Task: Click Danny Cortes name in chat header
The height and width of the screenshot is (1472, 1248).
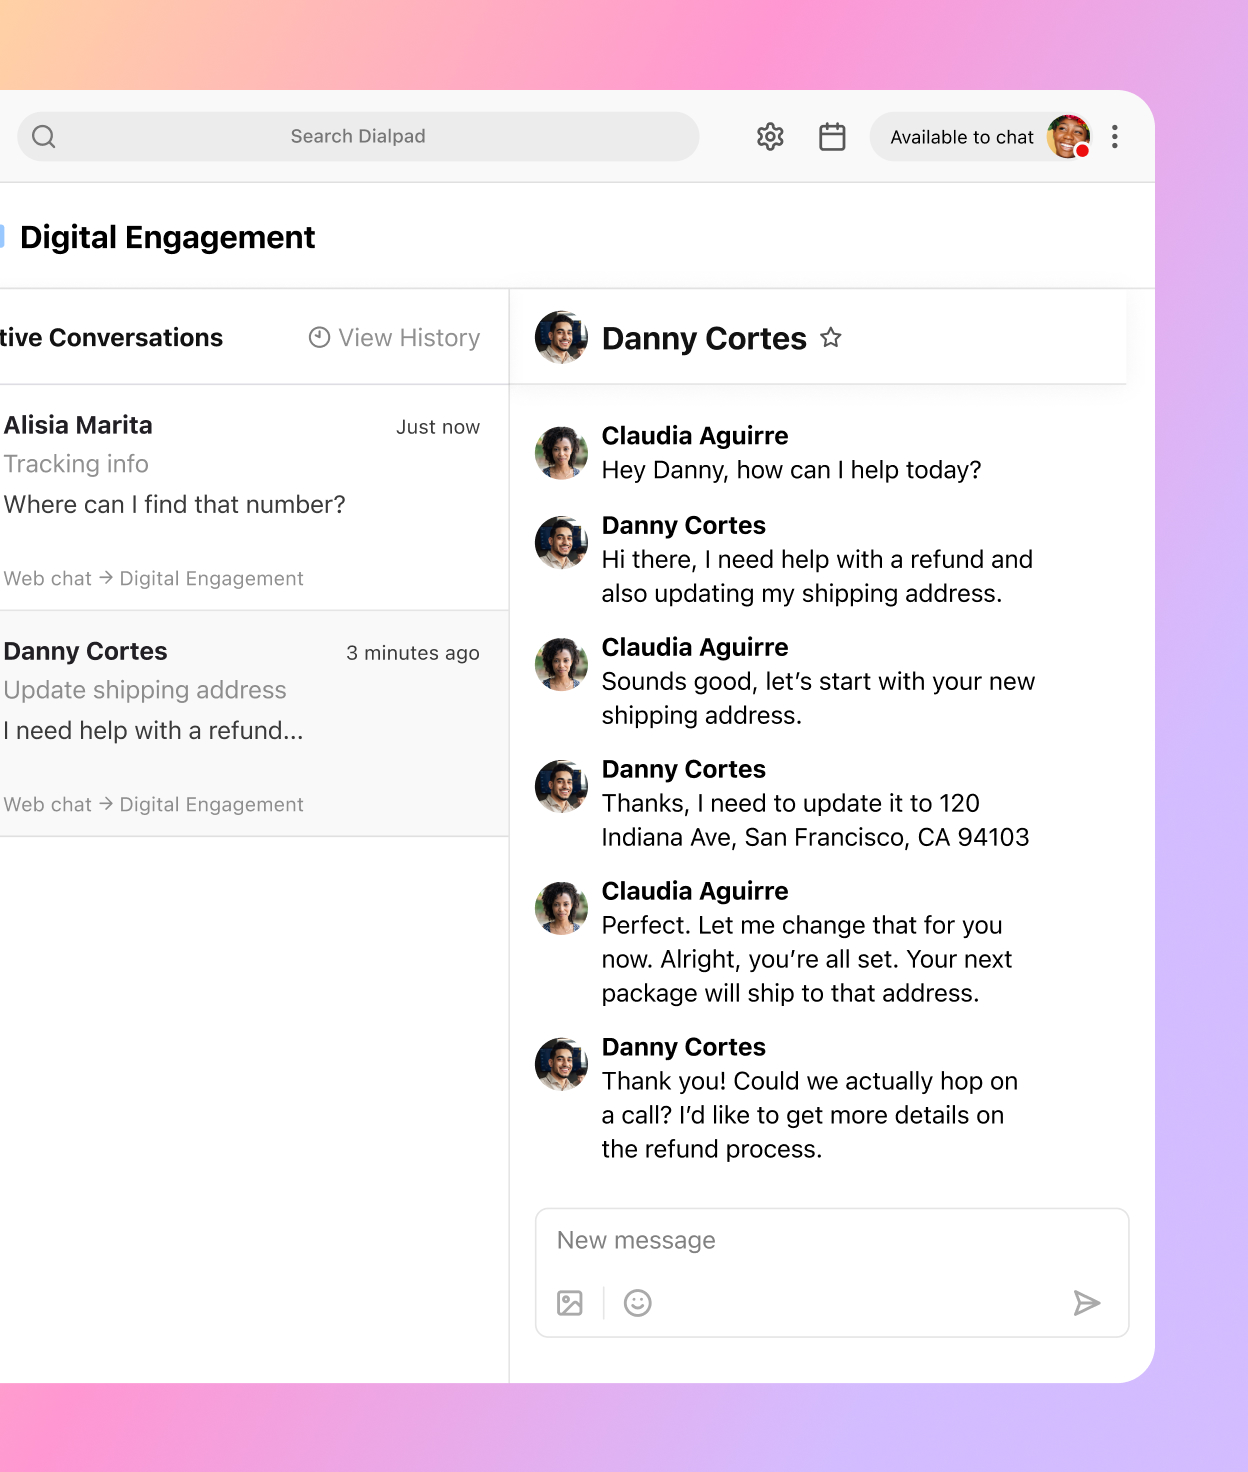Action: (x=704, y=338)
